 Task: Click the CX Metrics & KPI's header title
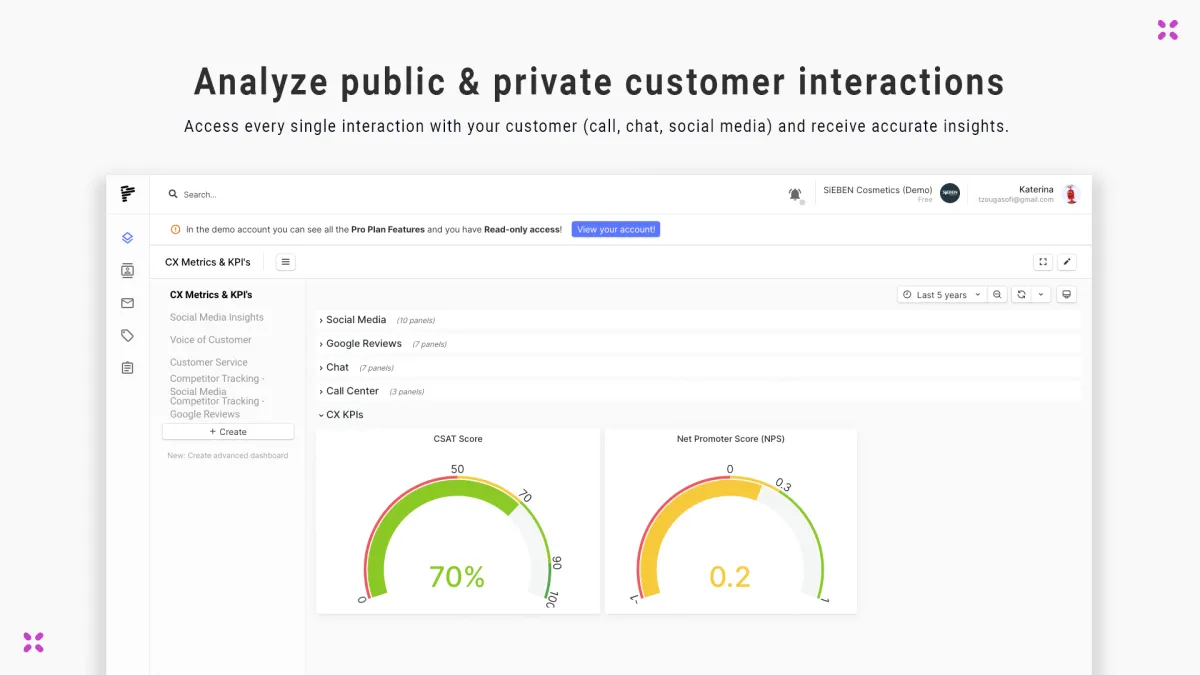coord(208,262)
